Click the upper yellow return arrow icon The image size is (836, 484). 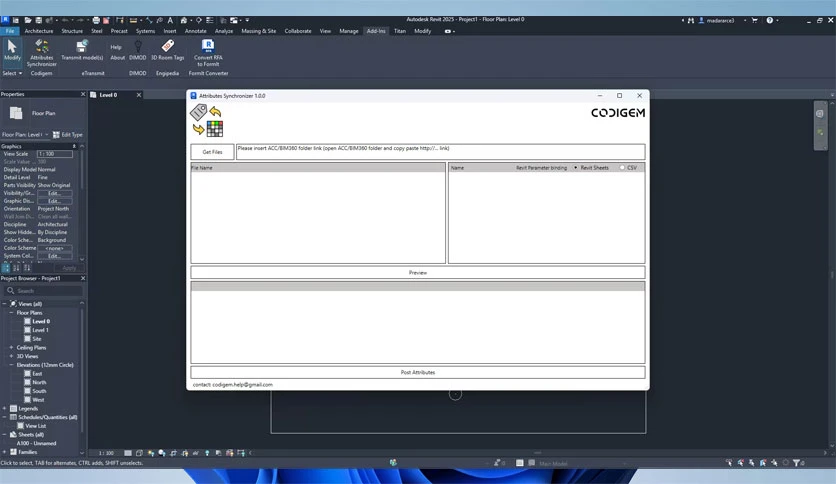pos(215,111)
